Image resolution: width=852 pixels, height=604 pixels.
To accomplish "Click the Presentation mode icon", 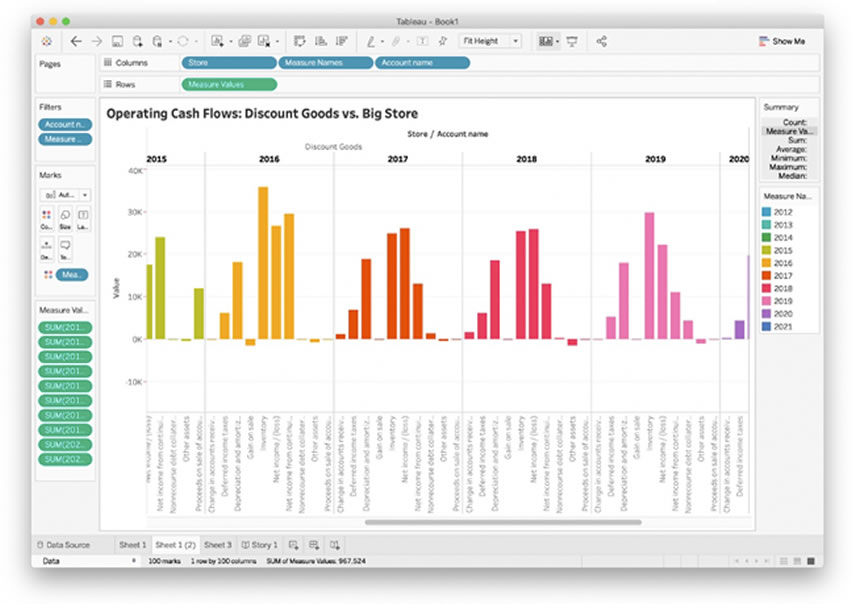I will (572, 41).
